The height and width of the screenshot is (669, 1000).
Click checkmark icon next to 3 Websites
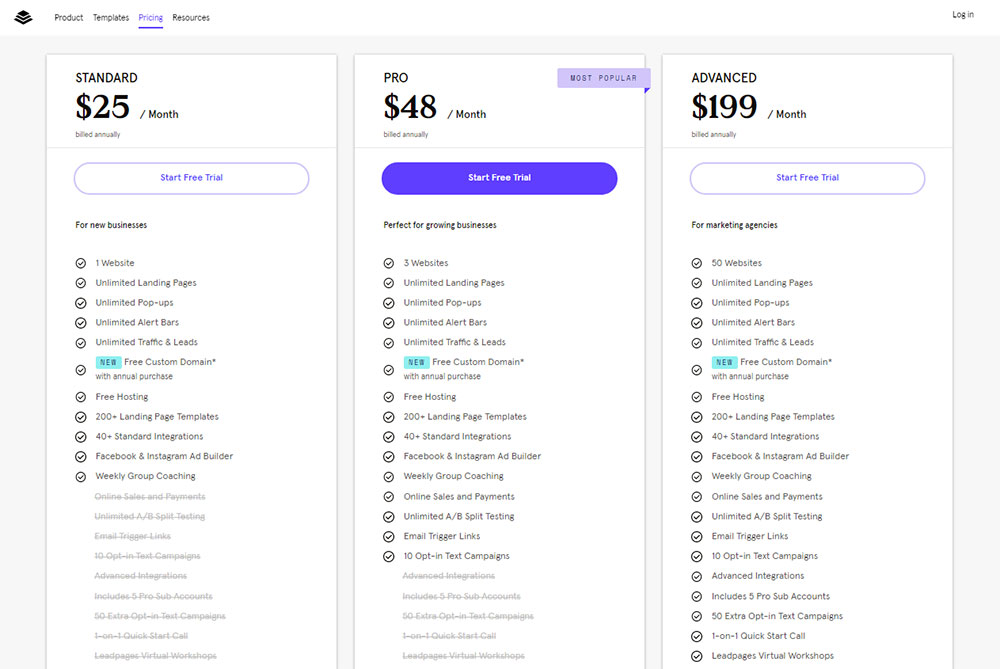click(389, 263)
